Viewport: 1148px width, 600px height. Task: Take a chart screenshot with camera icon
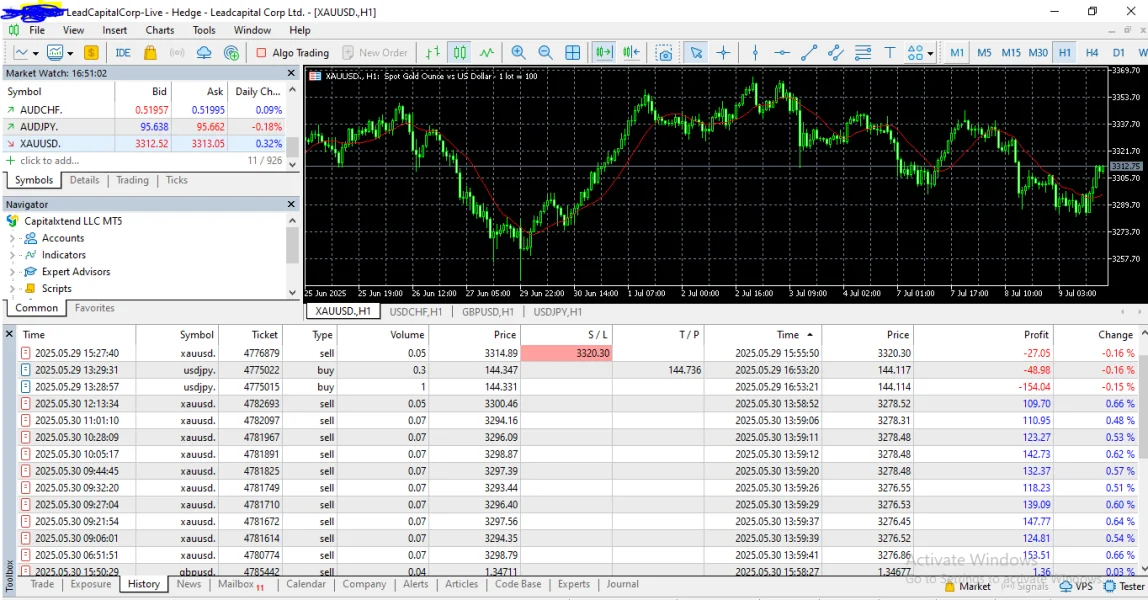click(664, 53)
